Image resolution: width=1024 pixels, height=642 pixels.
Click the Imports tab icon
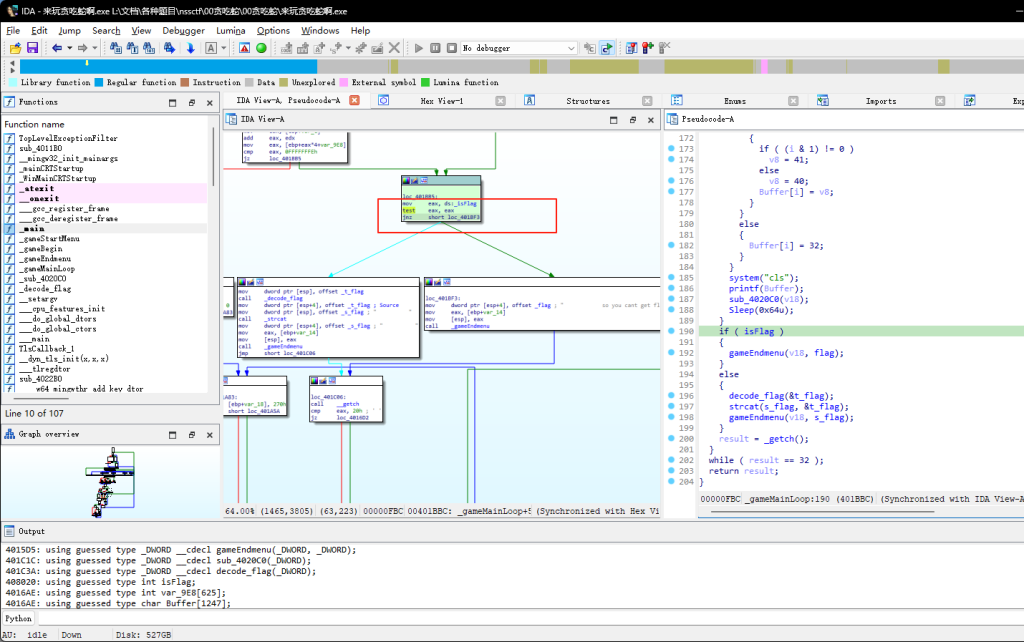[823, 101]
